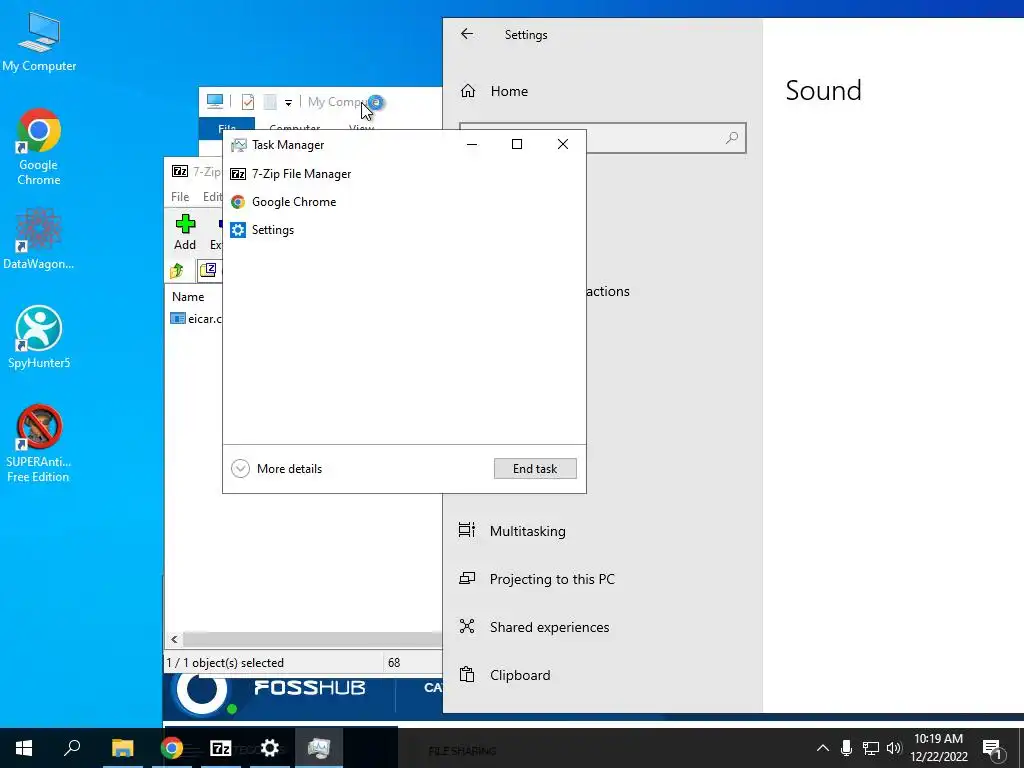Click the archive icon in 7-Zip path bar
The image size is (1024, 768).
point(208,270)
